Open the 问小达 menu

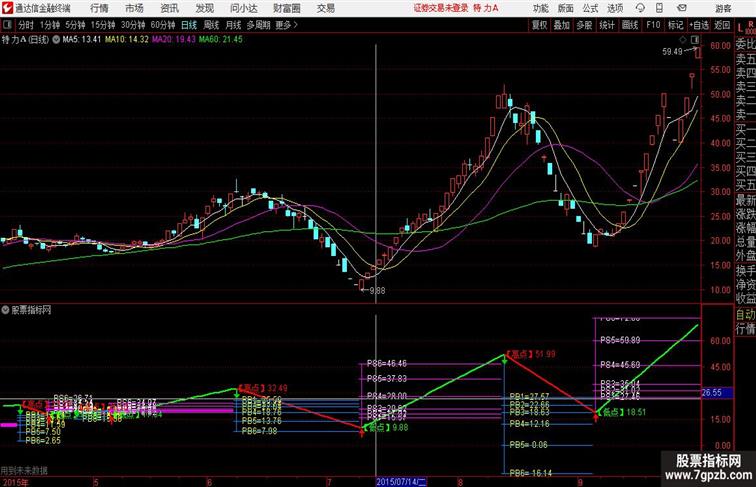tap(243, 8)
